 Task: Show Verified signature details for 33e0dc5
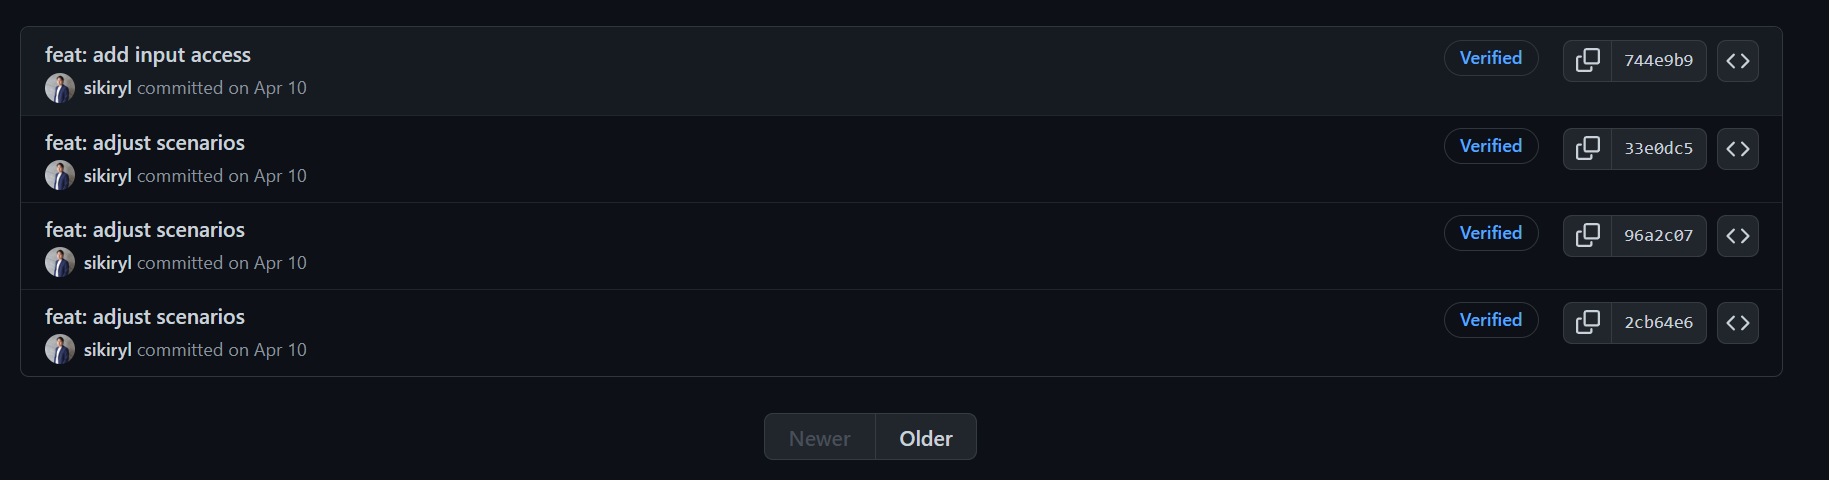tap(1490, 146)
